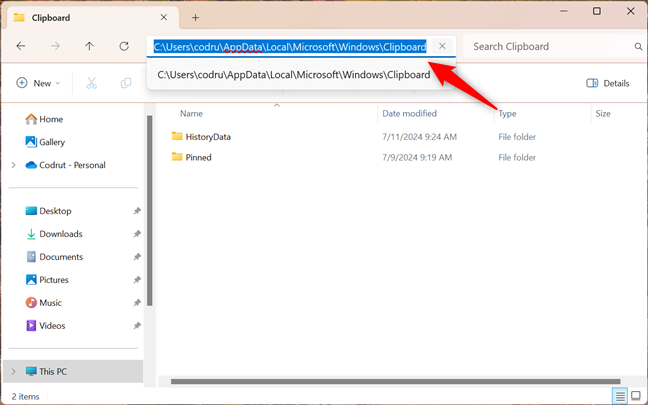Image resolution: width=648 pixels, height=405 pixels.
Task: Open the New item menu
Action: (x=38, y=83)
